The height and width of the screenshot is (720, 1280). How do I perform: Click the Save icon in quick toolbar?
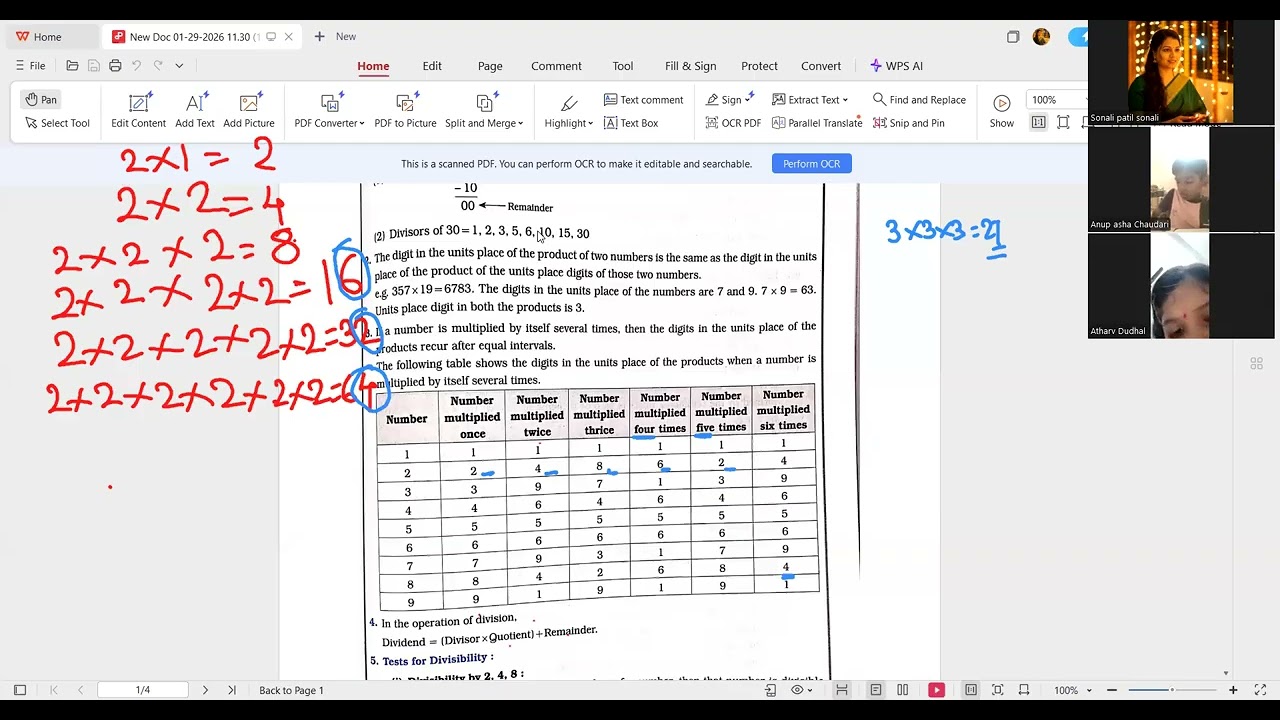pos(93,66)
